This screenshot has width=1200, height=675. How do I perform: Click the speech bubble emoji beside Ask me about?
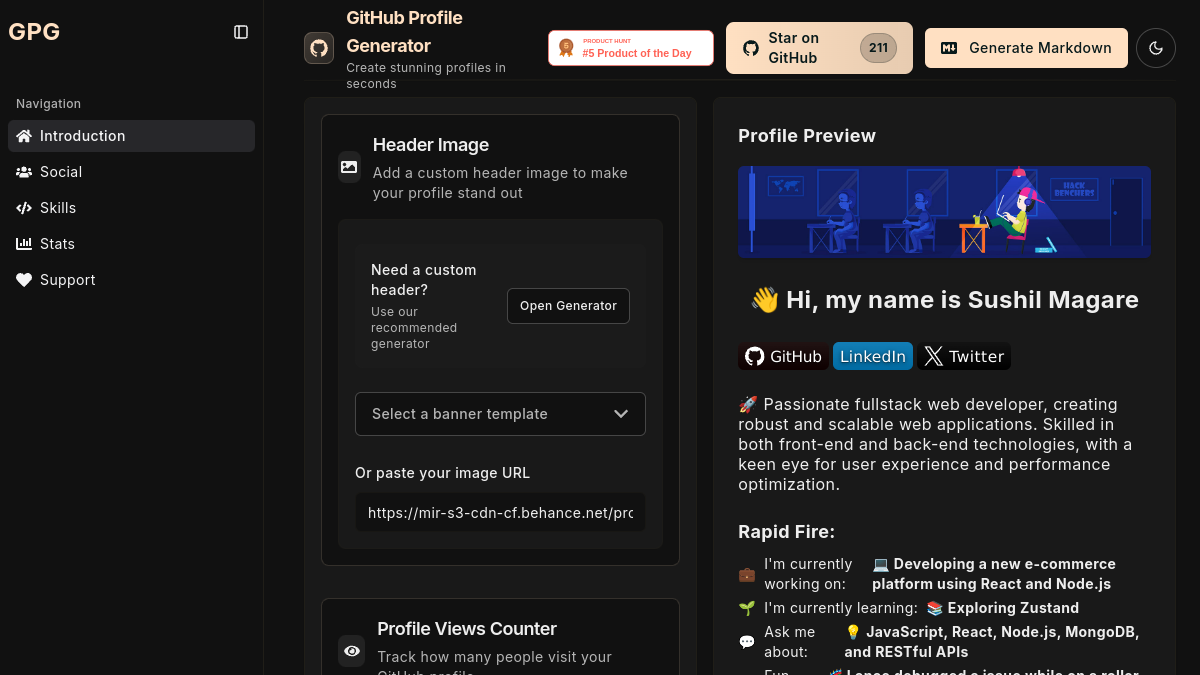pos(747,642)
